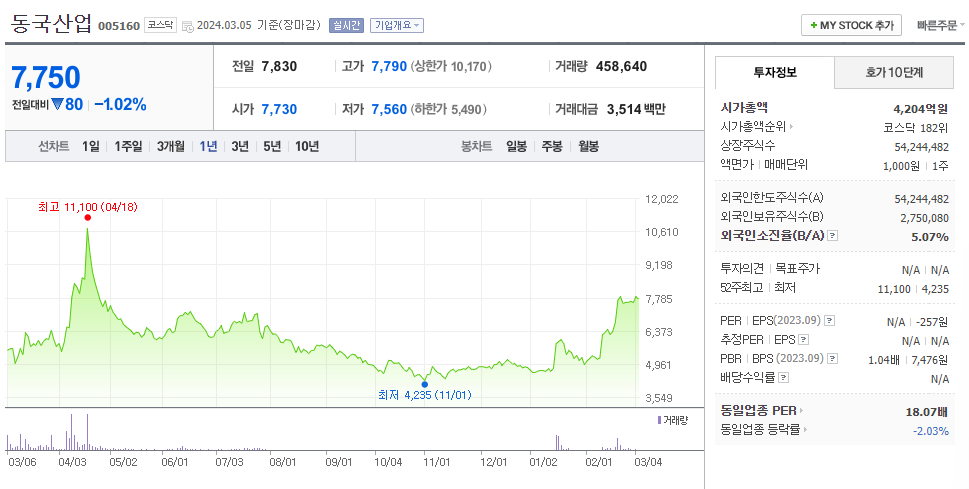Click EPS value -257원
This screenshot has height=489, width=969.
[x=933, y=322]
